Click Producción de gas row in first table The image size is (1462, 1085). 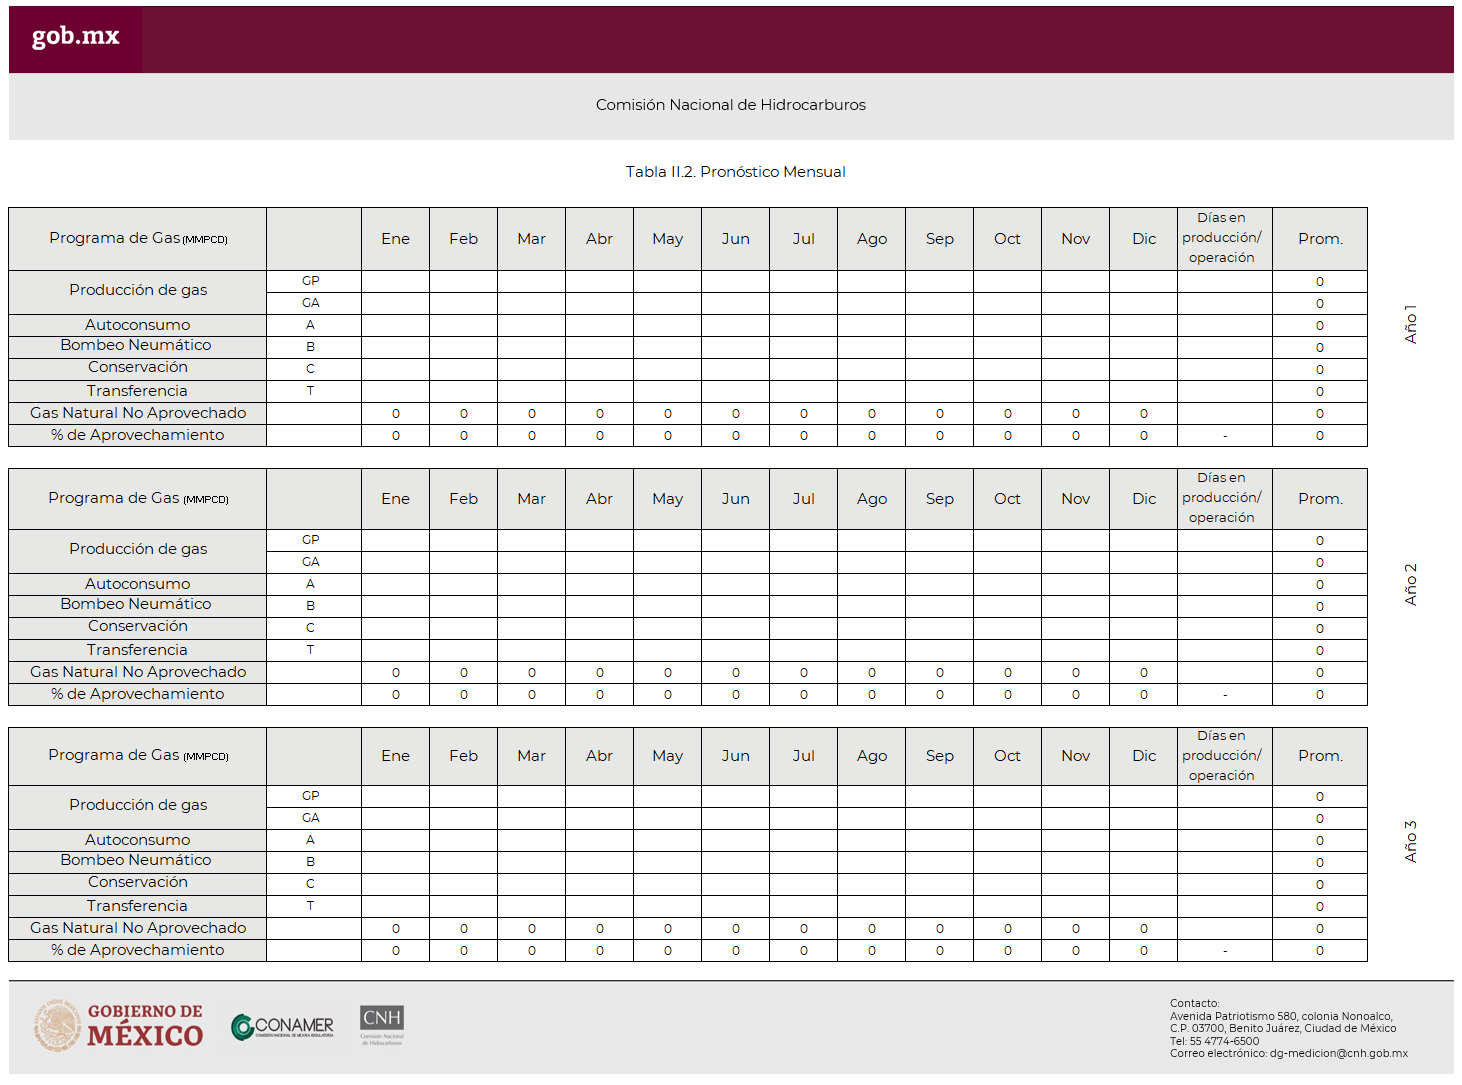(137, 290)
